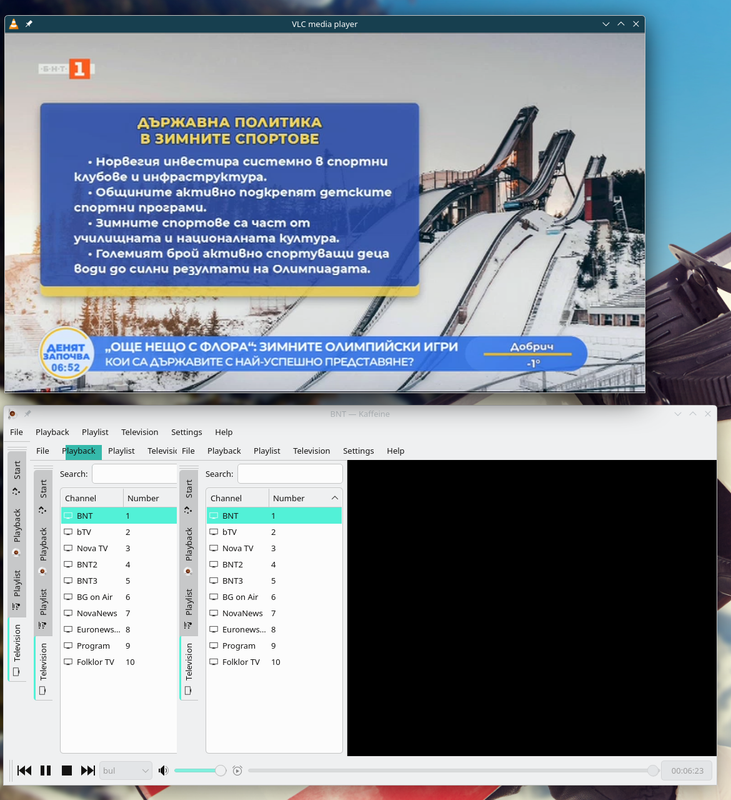731x800 pixels.
Task: Click the TV icon next to Program in left list
Action: click(x=68, y=646)
